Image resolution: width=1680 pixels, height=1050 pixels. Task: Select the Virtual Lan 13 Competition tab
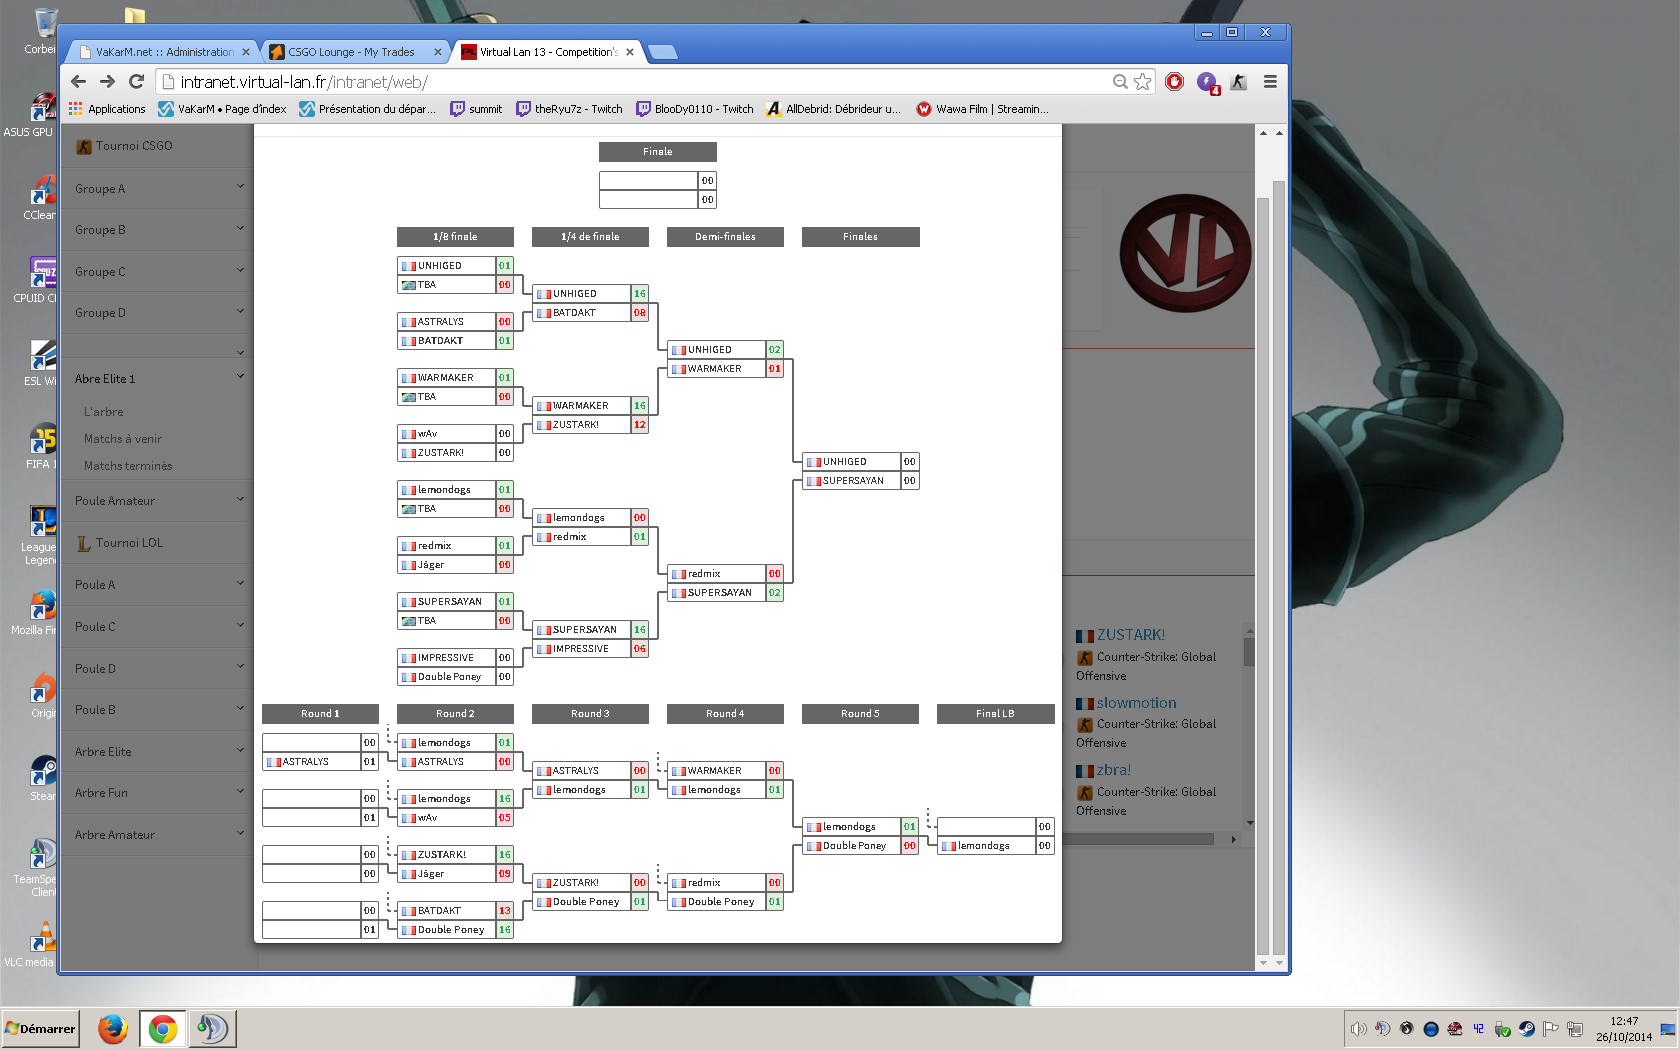[547, 52]
